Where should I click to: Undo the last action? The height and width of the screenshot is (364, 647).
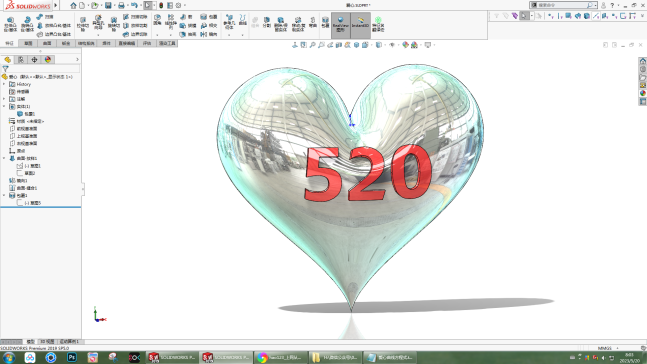[134, 5]
